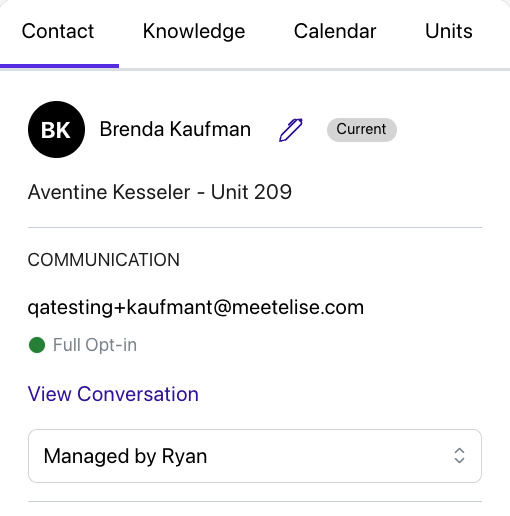The width and height of the screenshot is (510, 516).
Task: Click the meetelise.com domain in the email
Action: coord(298,307)
